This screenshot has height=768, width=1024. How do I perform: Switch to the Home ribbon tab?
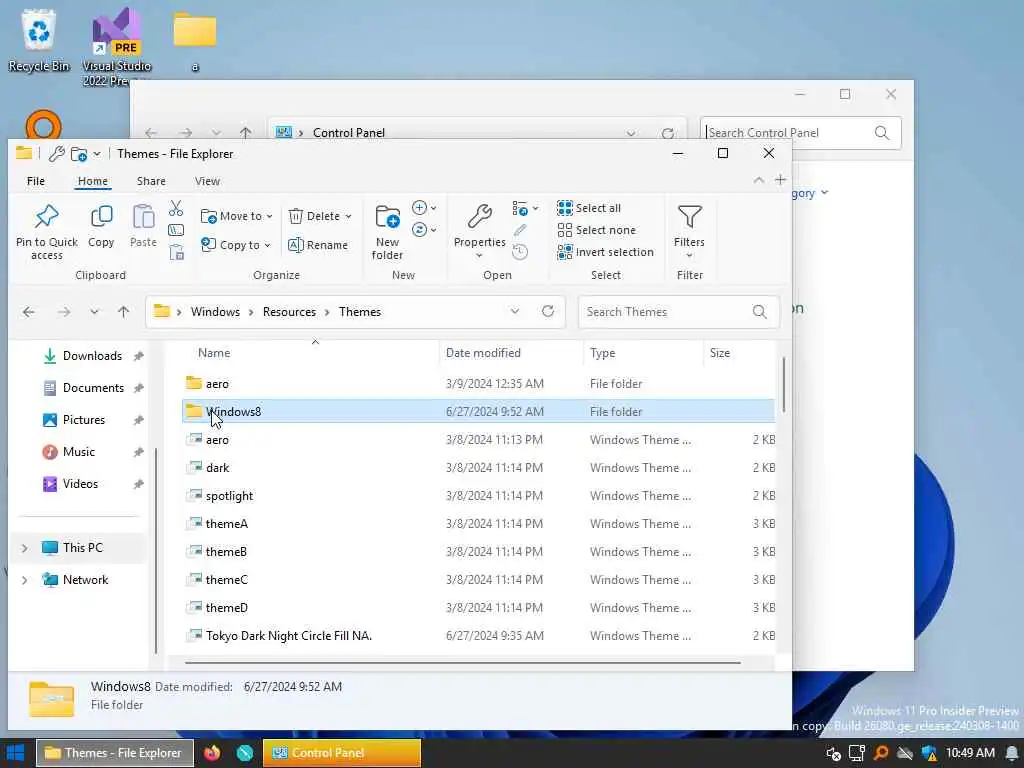point(93,181)
